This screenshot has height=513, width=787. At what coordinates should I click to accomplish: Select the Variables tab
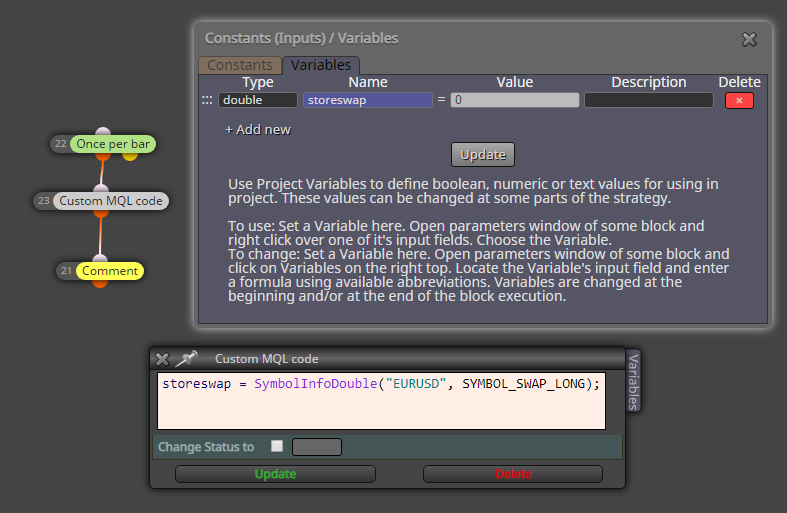tap(321, 65)
